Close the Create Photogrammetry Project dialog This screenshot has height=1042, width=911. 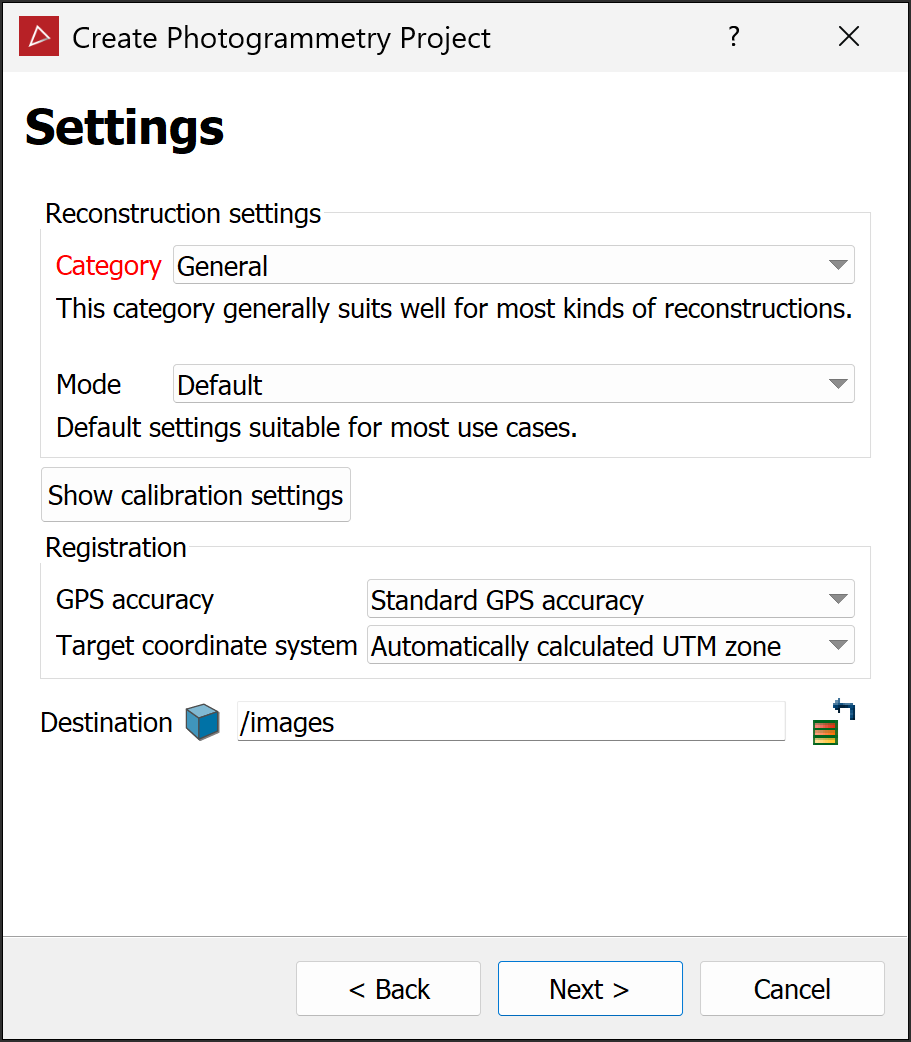click(x=848, y=37)
